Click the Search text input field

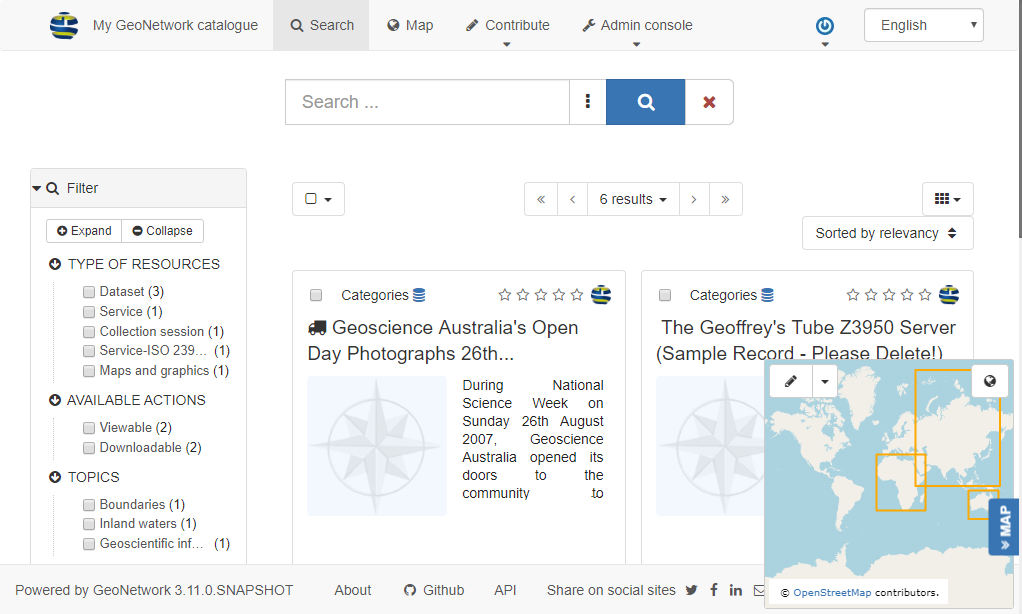tap(428, 102)
